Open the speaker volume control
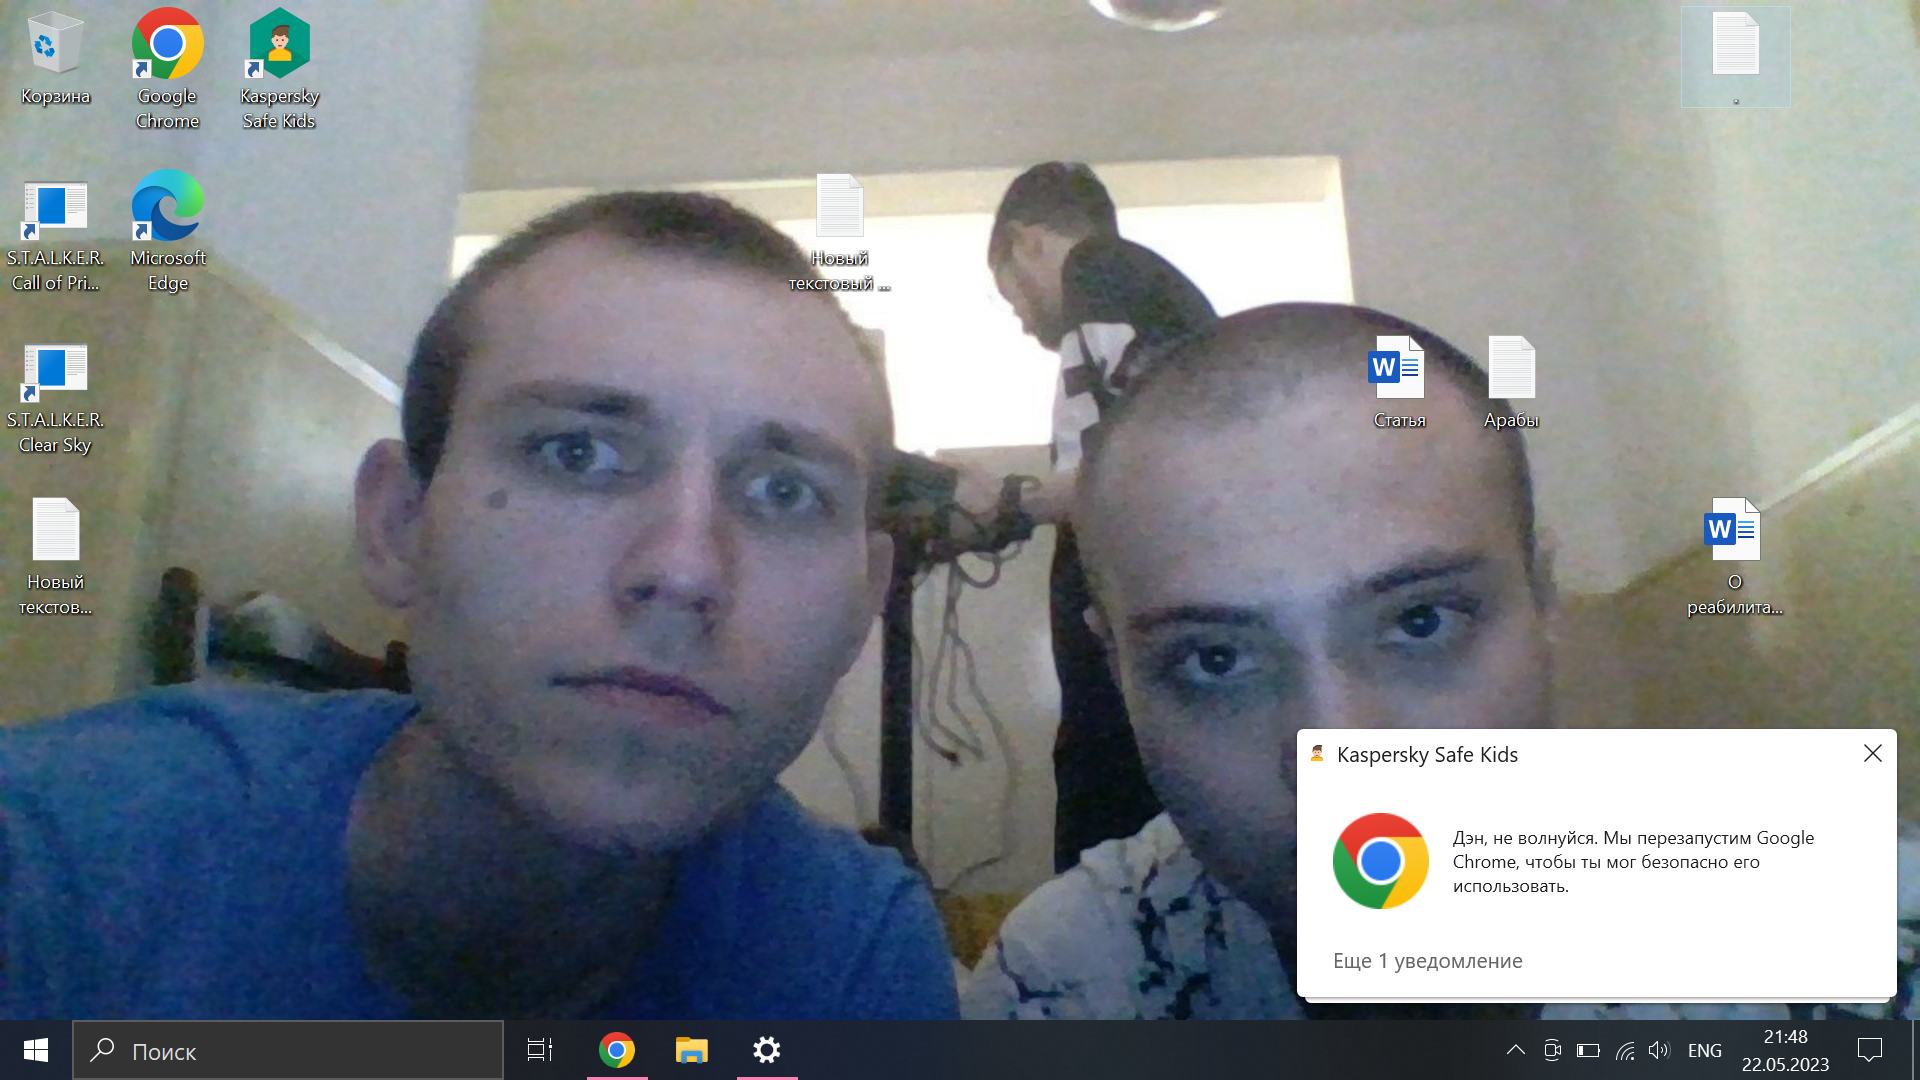 (1659, 1050)
